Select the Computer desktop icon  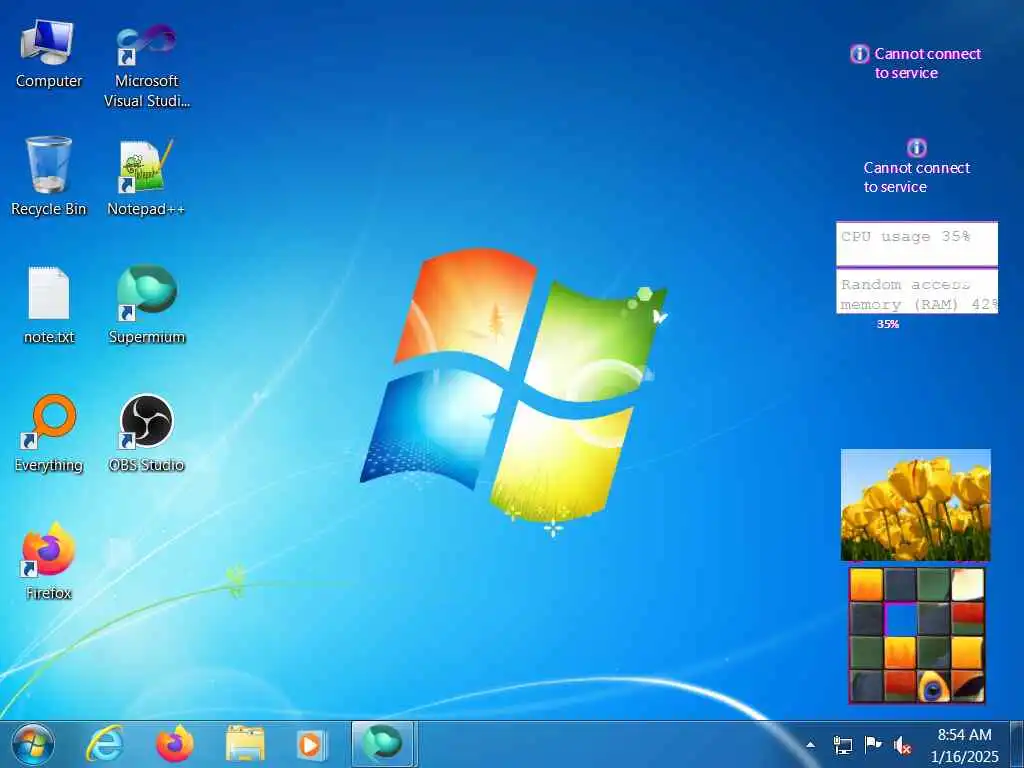[48, 55]
